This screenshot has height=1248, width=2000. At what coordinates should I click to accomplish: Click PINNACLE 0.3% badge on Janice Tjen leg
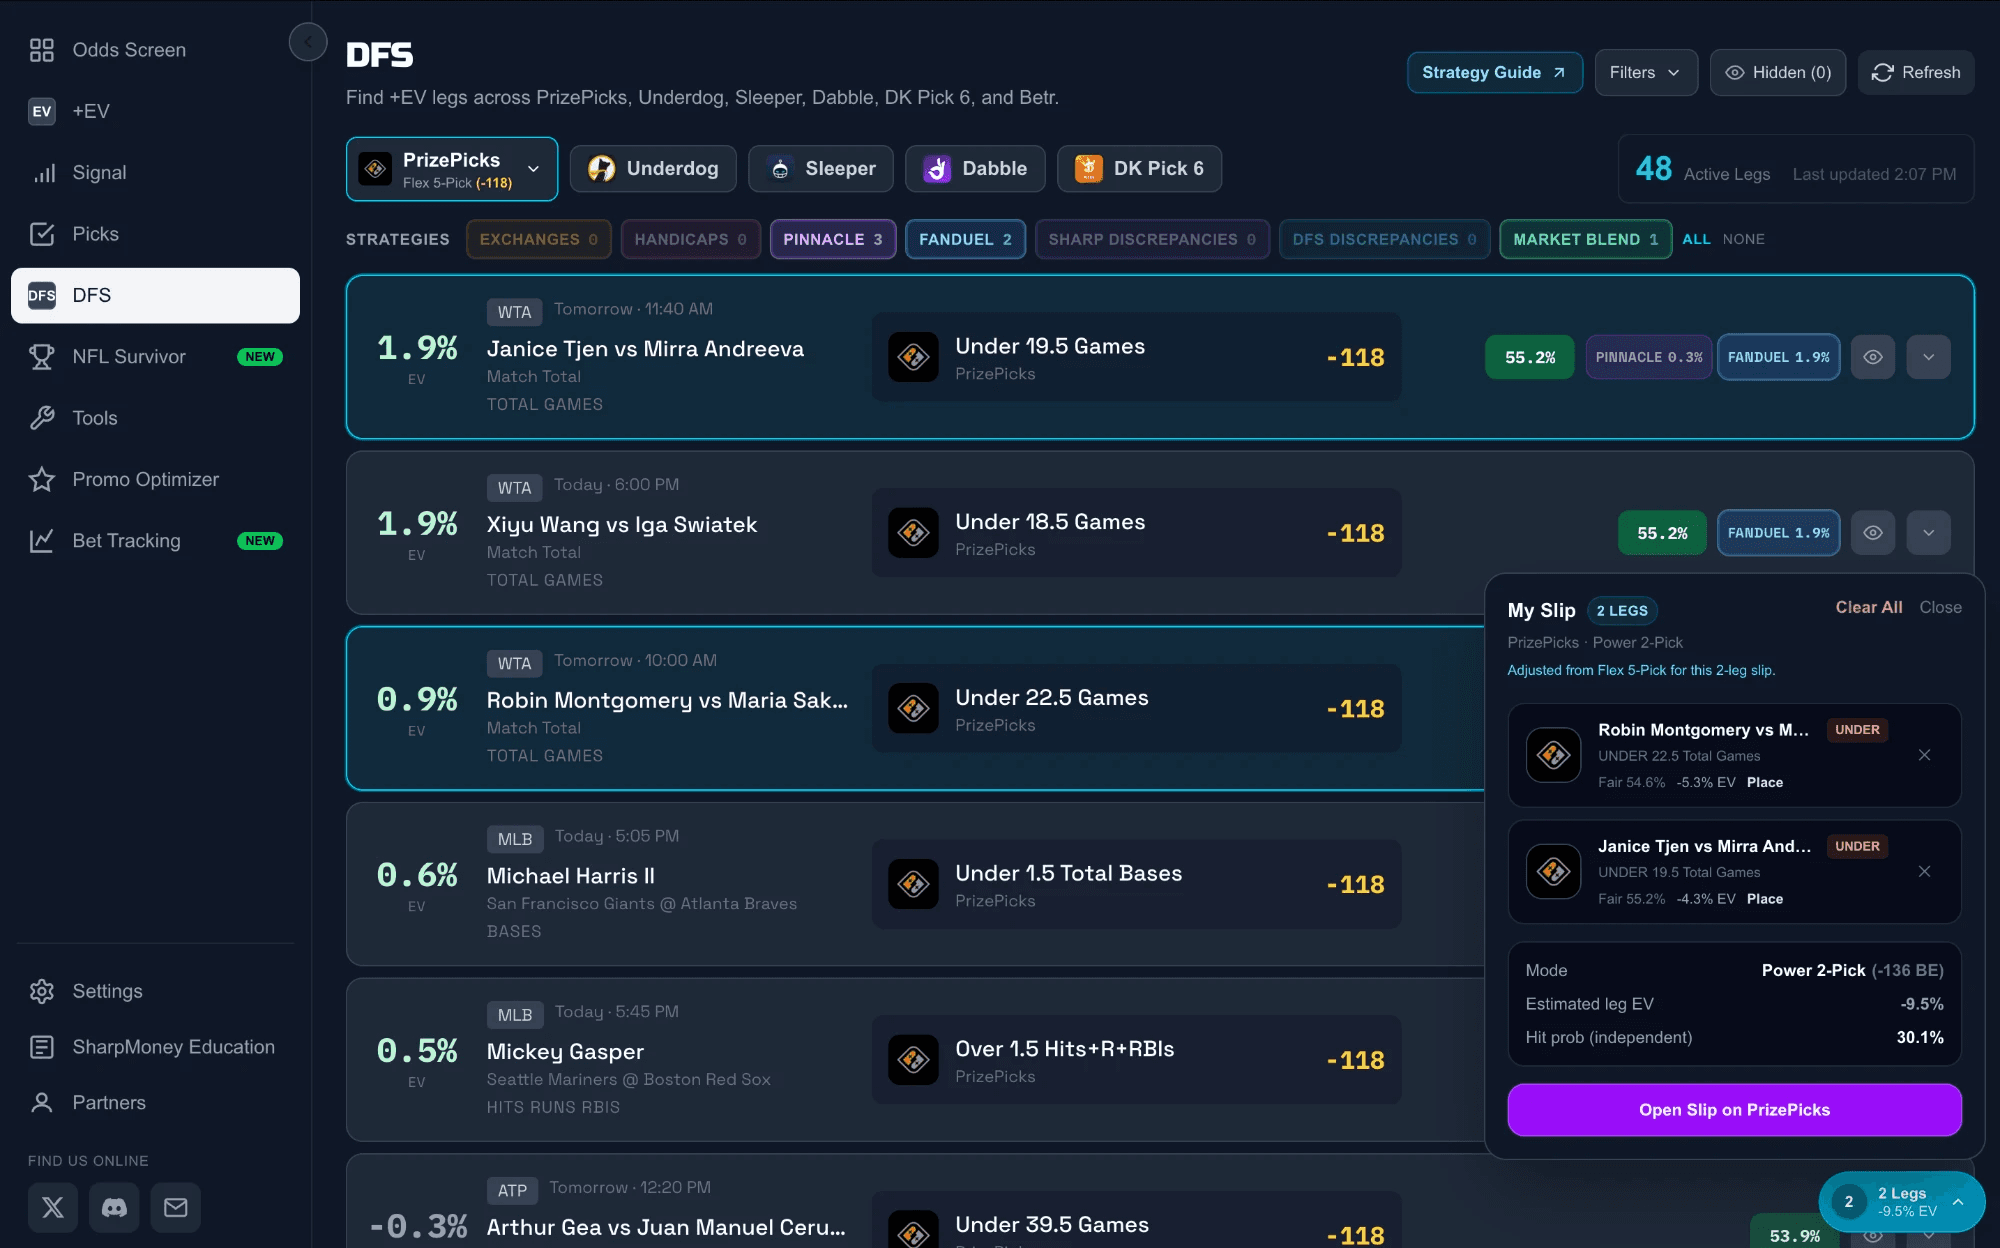1648,357
